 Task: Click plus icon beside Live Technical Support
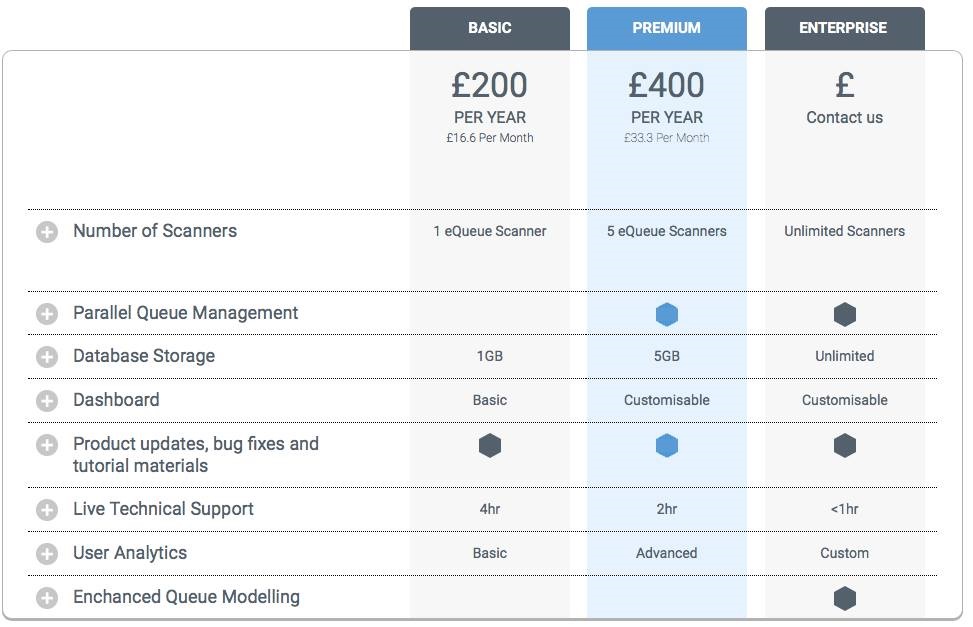pos(47,510)
